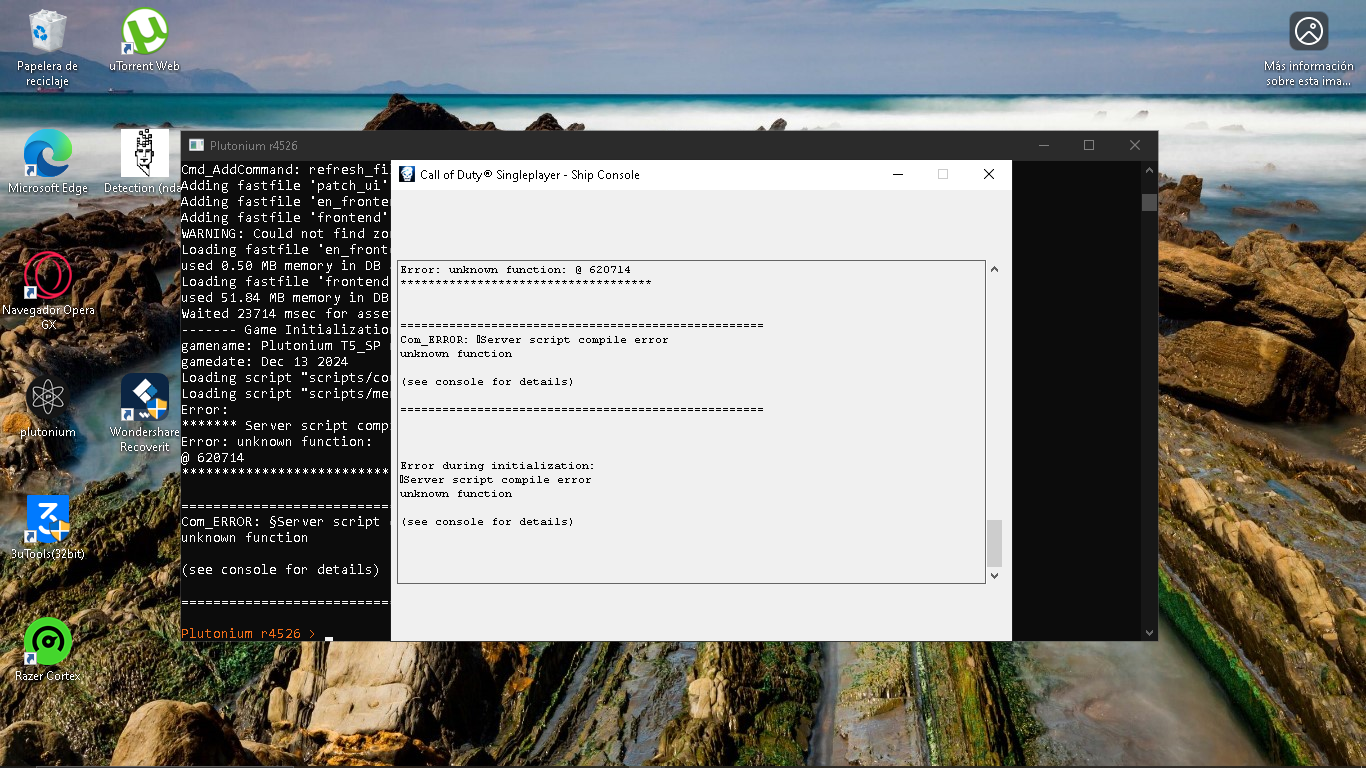The image size is (1366, 768).
Task: Open the plutonium desktop icon
Action: (48, 407)
